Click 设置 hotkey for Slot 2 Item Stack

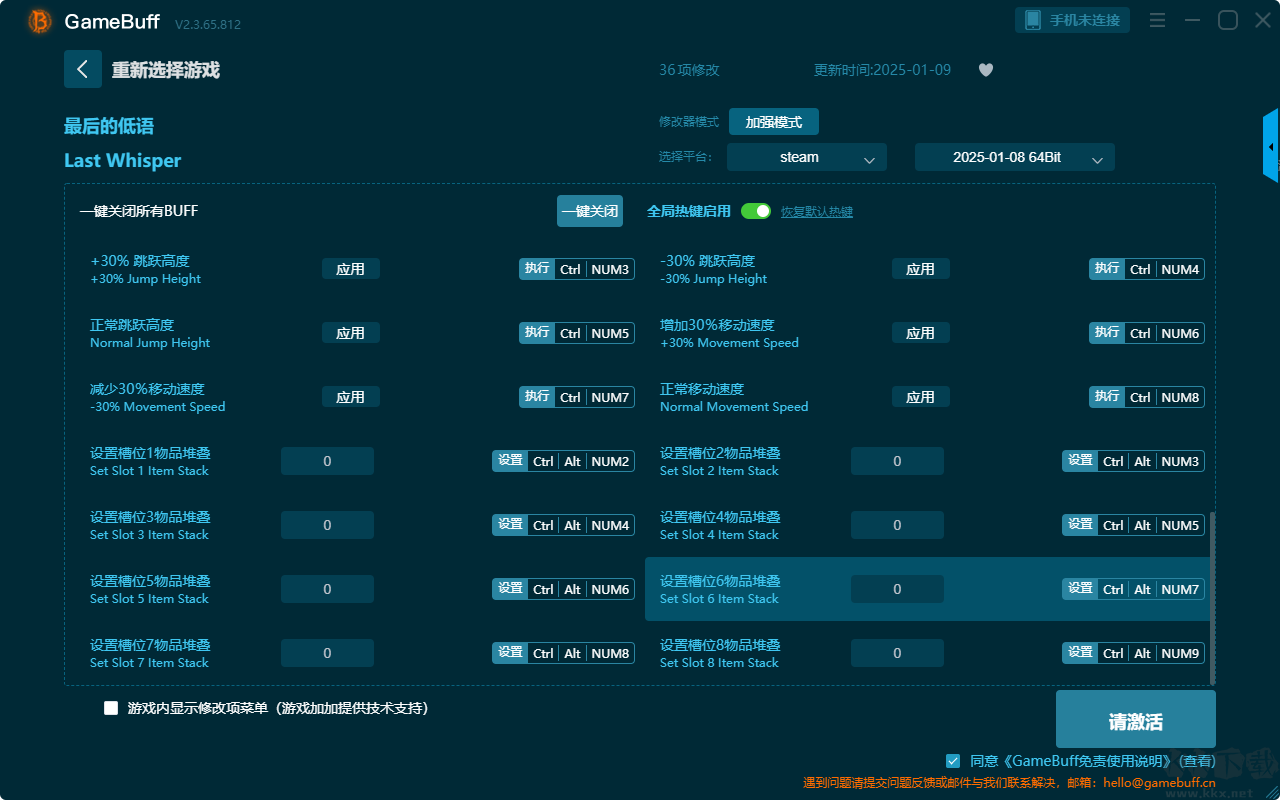(x=1080, y=461)
